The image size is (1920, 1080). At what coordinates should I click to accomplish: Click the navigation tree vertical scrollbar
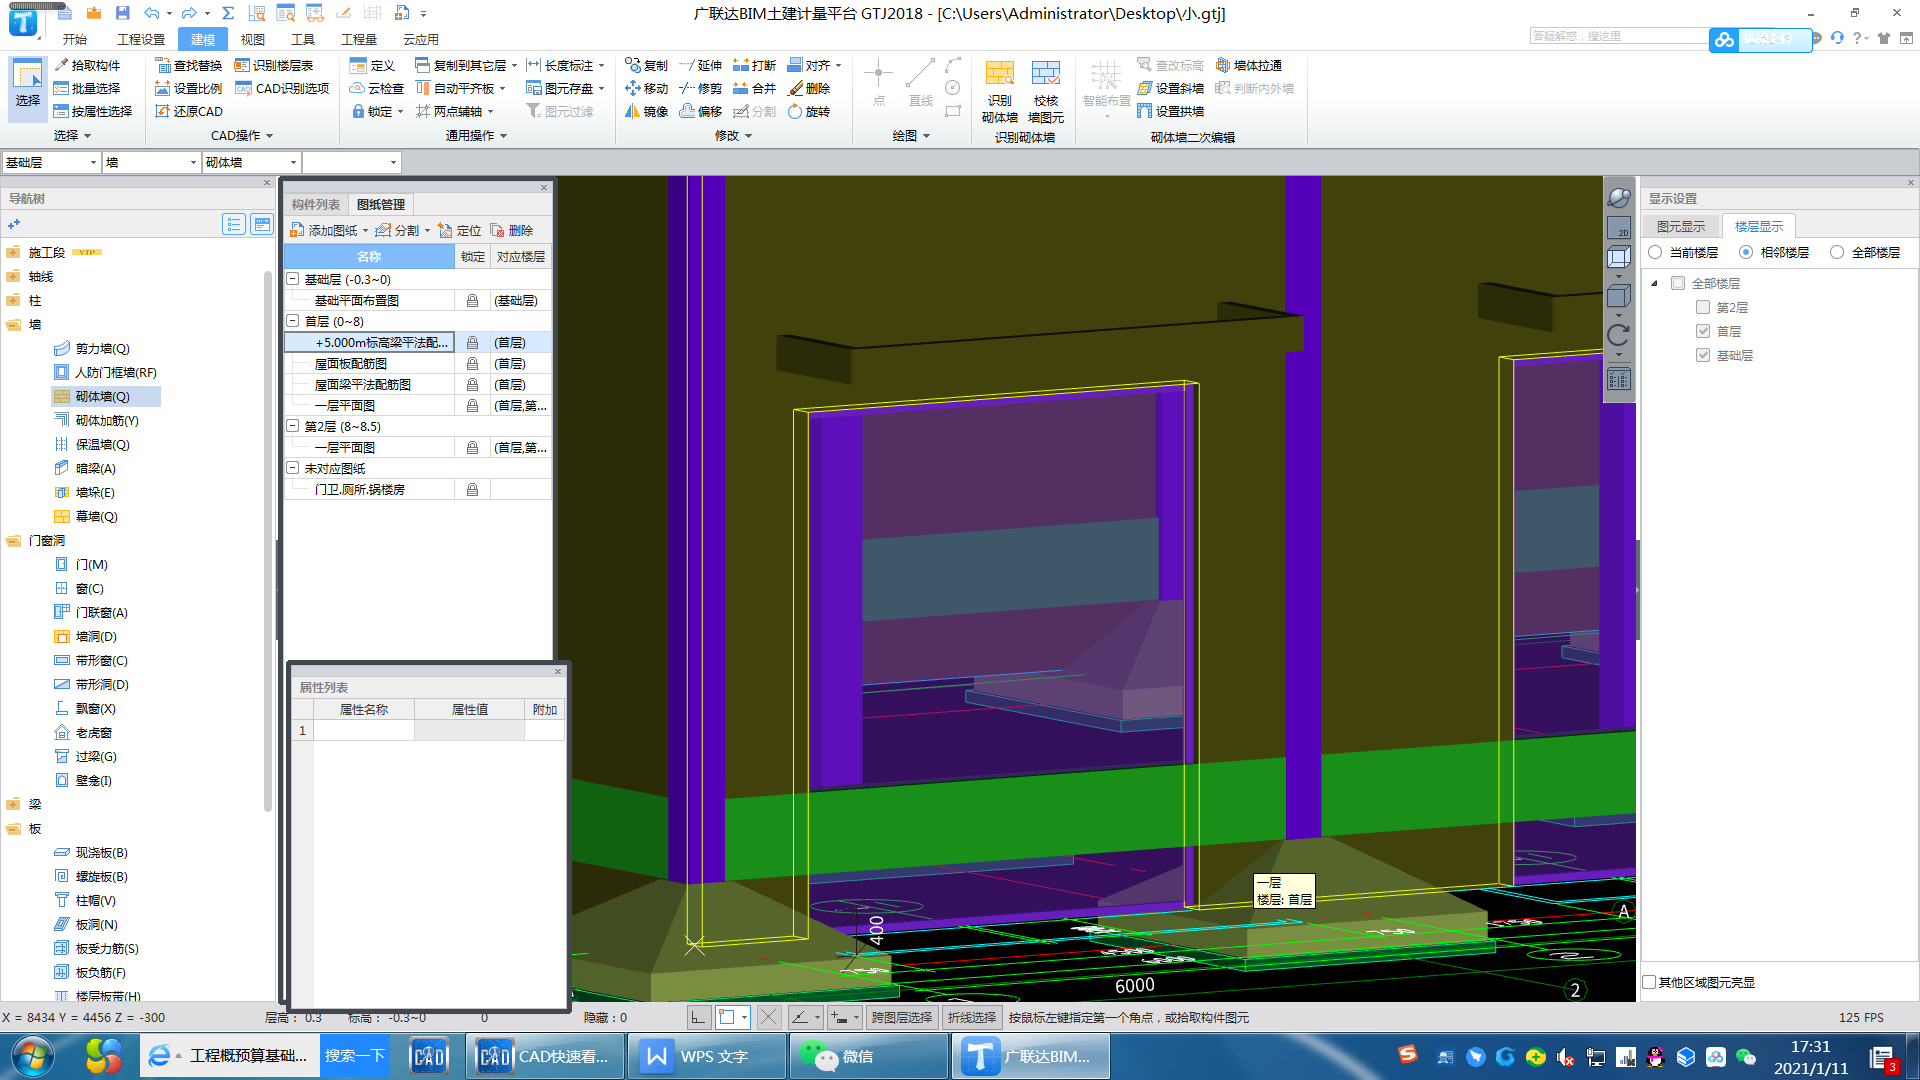point(267,540)
